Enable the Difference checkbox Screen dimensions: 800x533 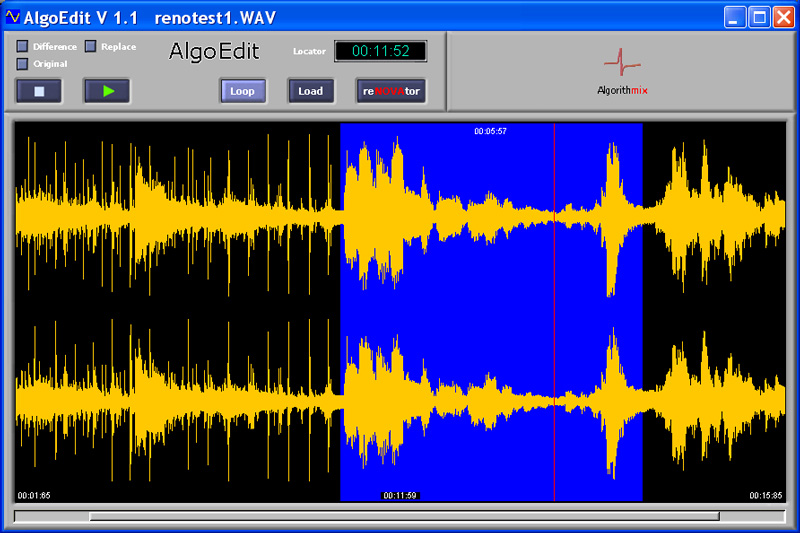pos(23,47)
